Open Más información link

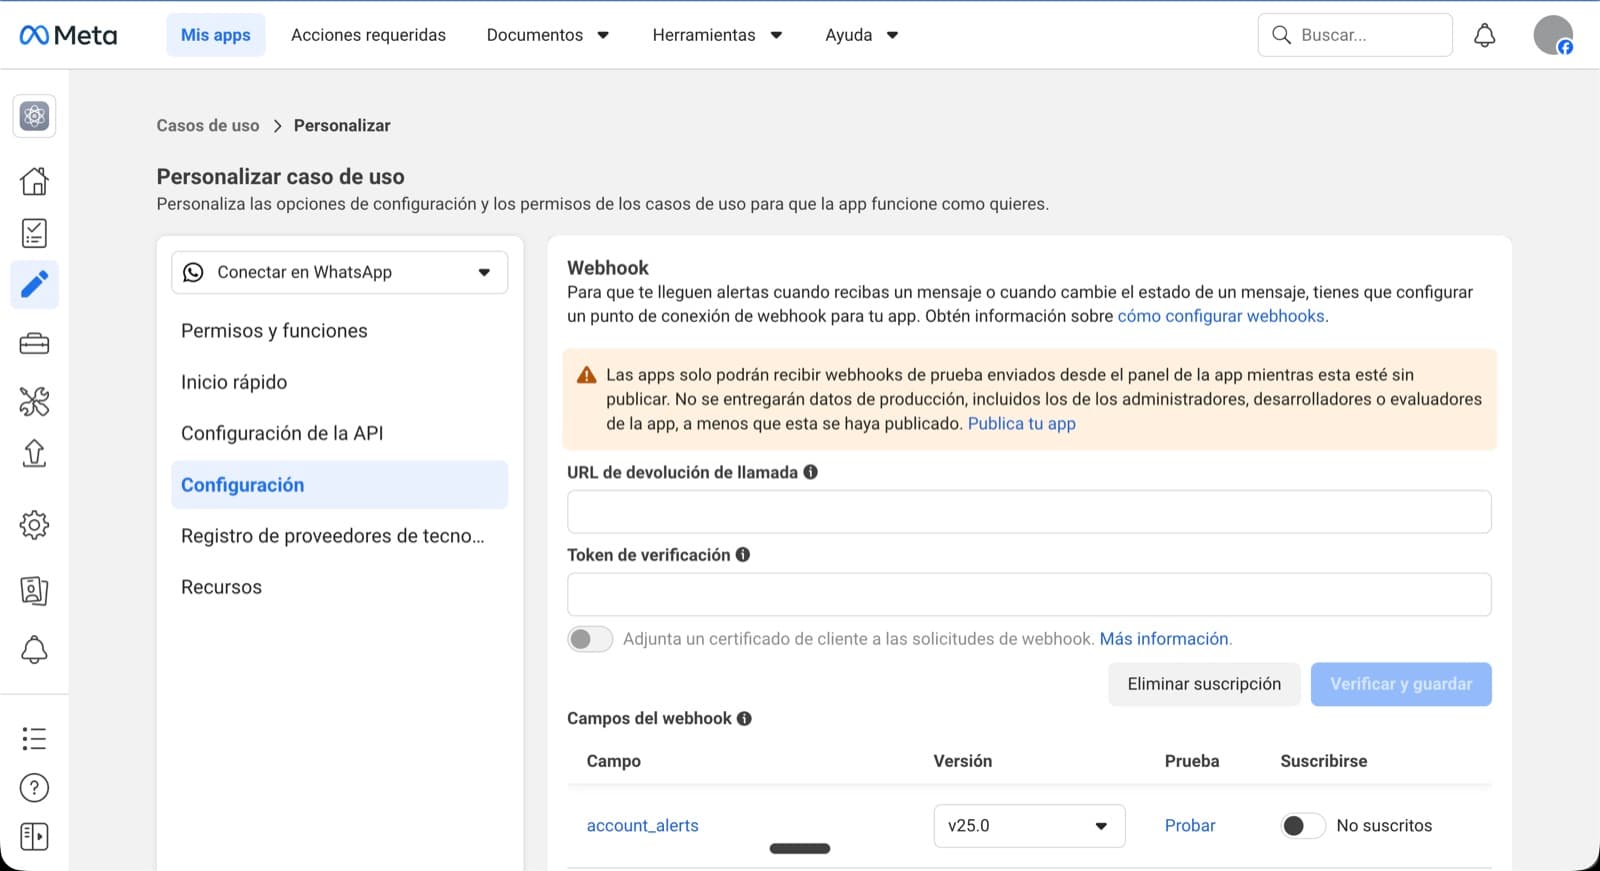point(1164,639)
